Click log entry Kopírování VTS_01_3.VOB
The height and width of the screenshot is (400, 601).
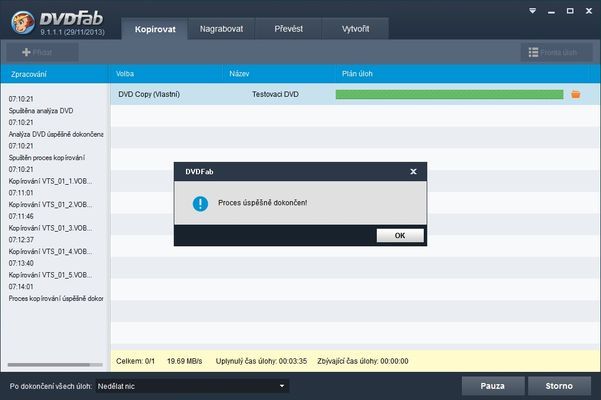coord(50,228)
